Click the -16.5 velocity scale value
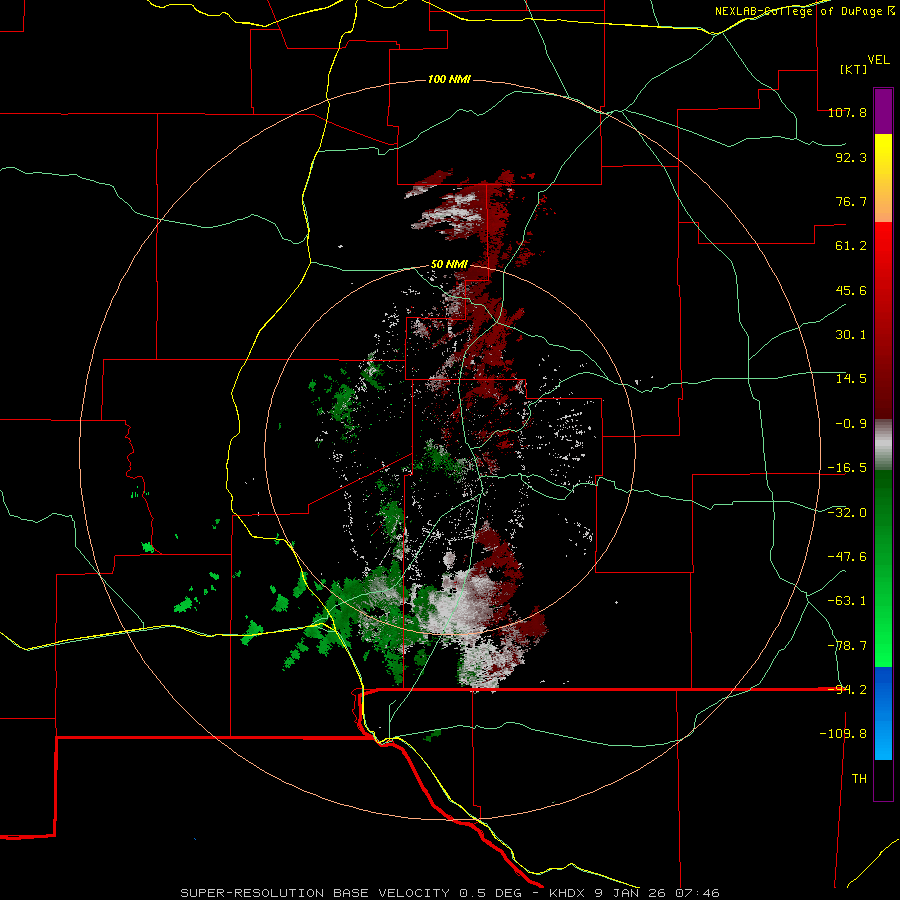 [x=847, y=468]
